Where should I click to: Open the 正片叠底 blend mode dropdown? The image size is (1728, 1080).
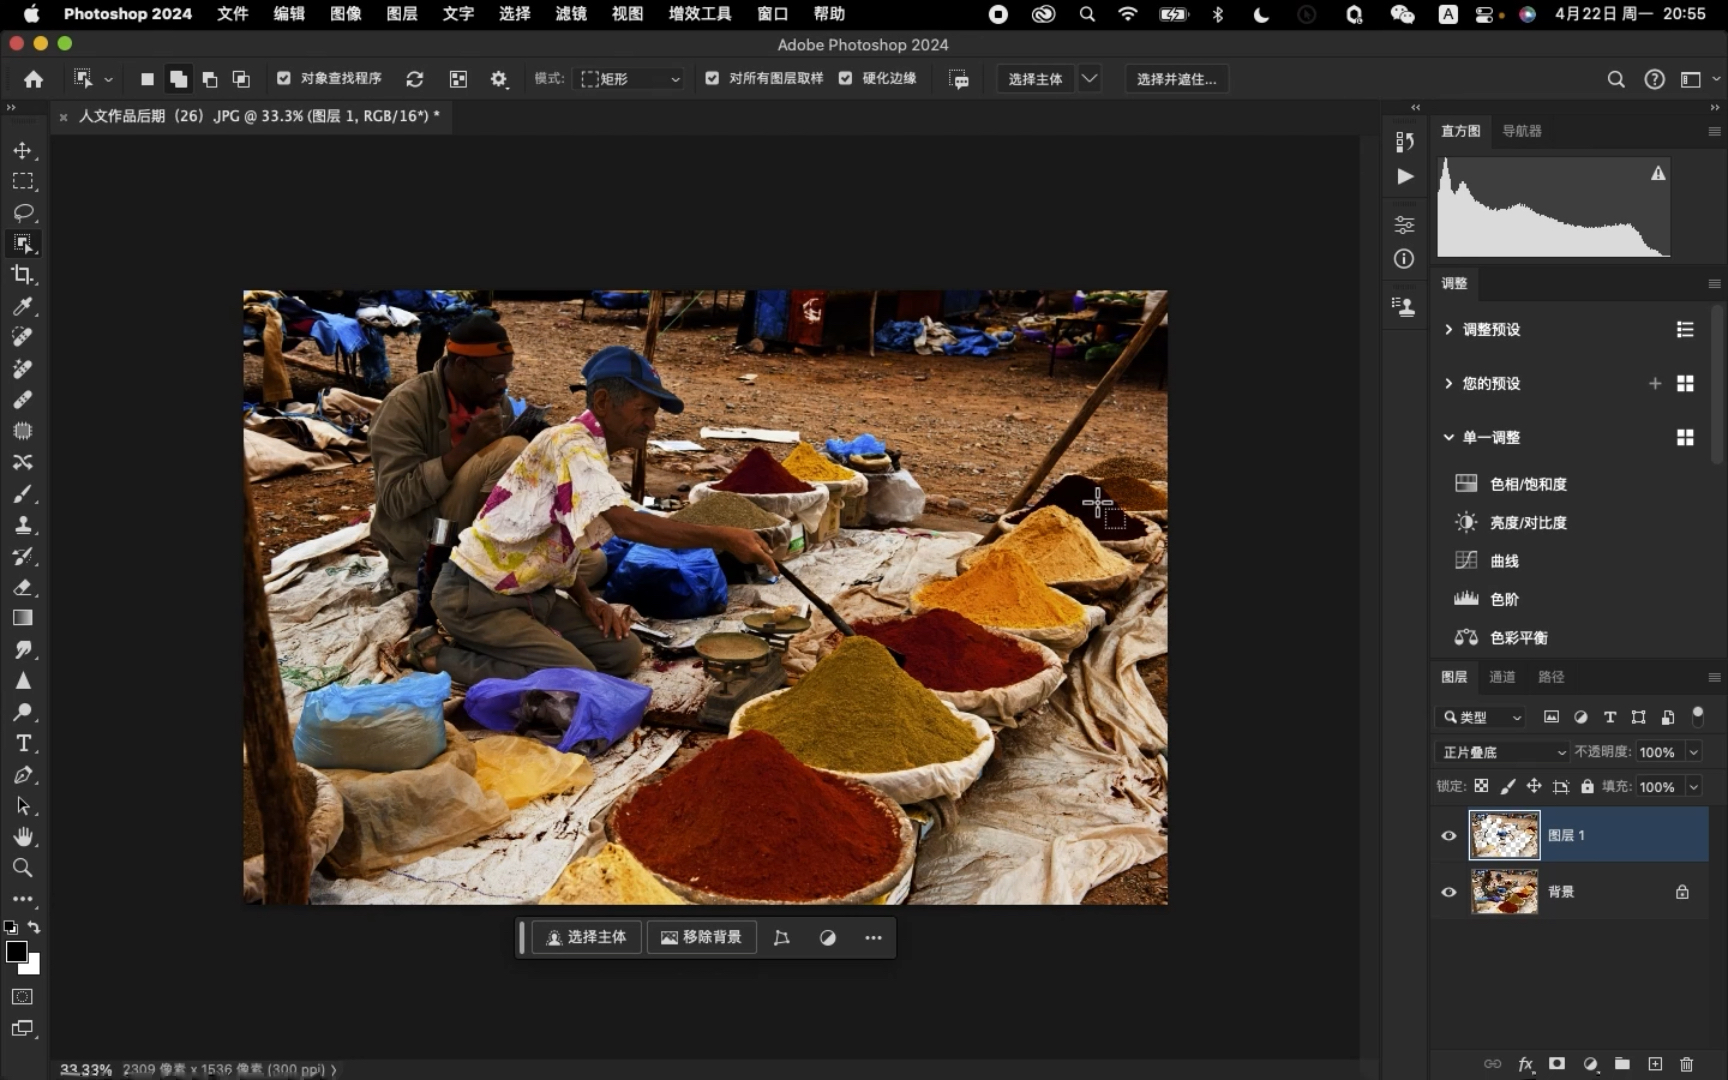click(x=1503, y=752)
